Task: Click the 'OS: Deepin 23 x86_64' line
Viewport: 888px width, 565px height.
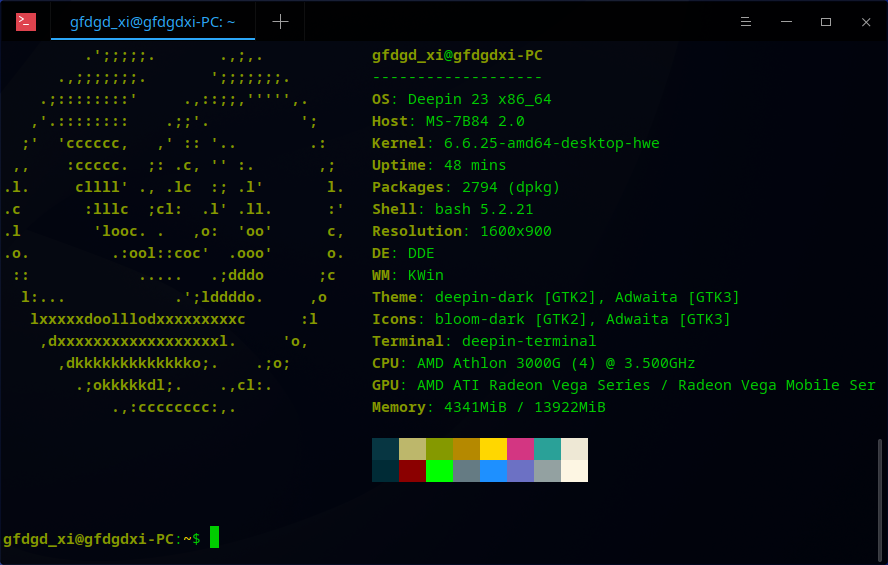Action: click(462, 99)
